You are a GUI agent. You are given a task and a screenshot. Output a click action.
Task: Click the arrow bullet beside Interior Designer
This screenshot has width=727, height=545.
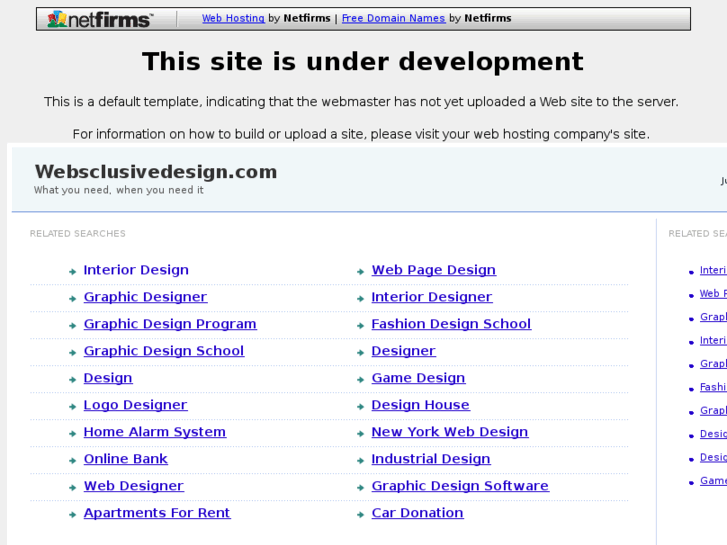click(x=361, y=299)
